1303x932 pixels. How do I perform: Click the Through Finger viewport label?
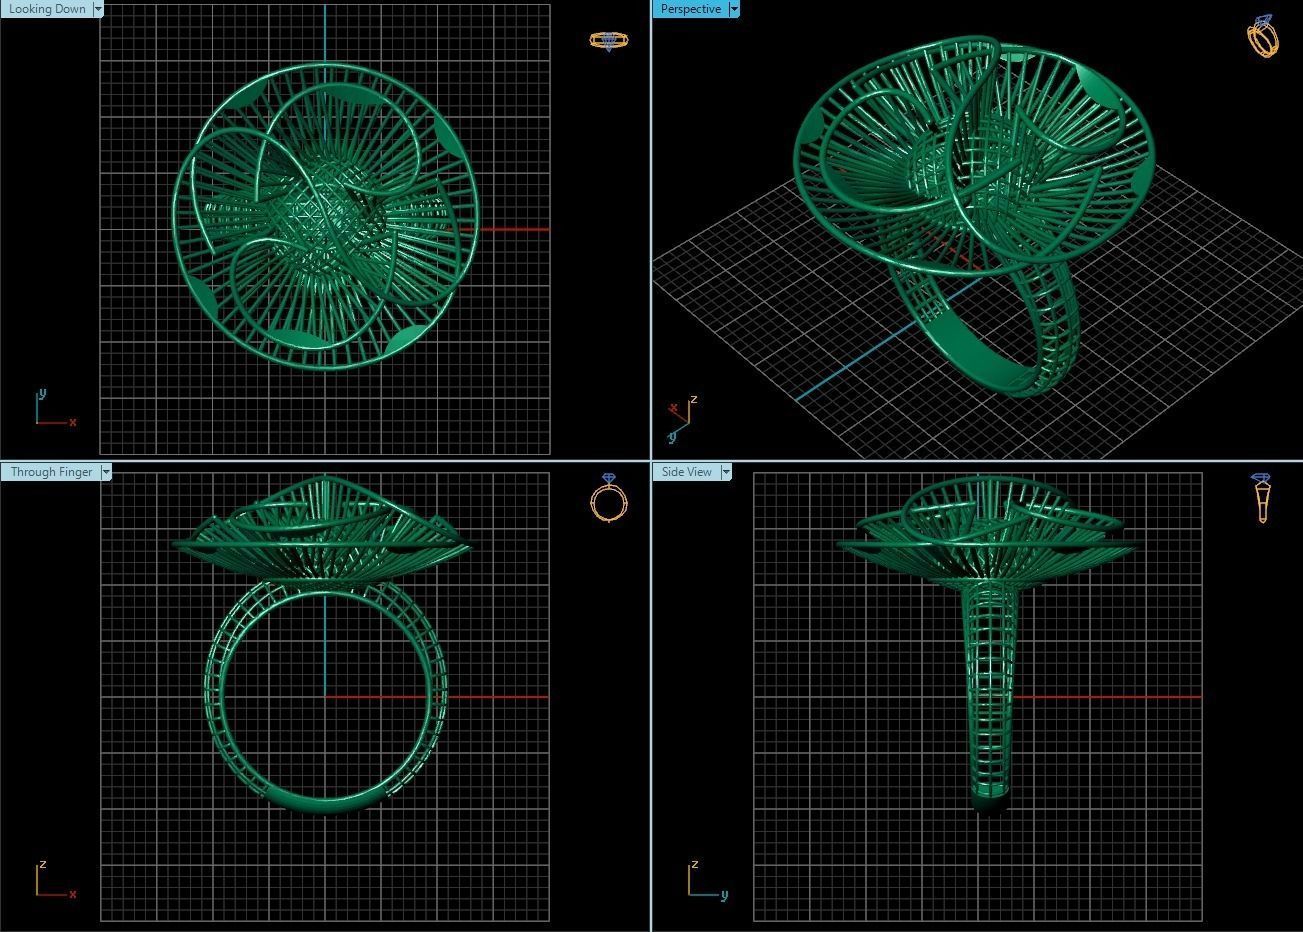(x=51, y=472)
